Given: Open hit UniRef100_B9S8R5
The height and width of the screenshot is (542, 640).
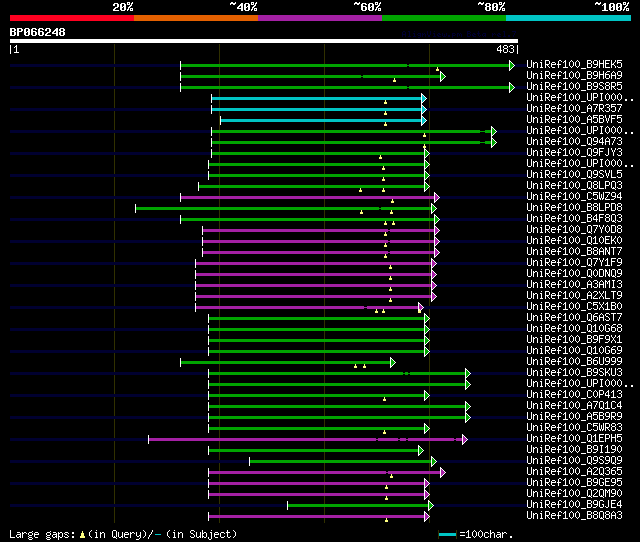Looking at the screenshot, I should 574,86.
